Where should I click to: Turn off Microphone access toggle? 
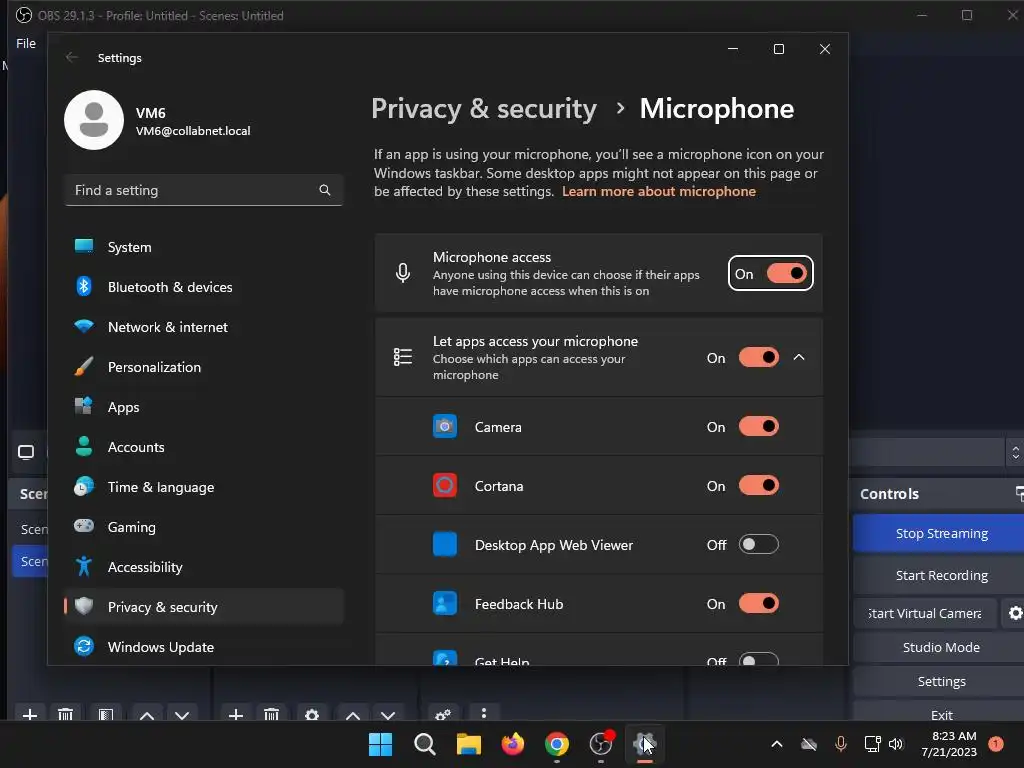click(786, 274)
